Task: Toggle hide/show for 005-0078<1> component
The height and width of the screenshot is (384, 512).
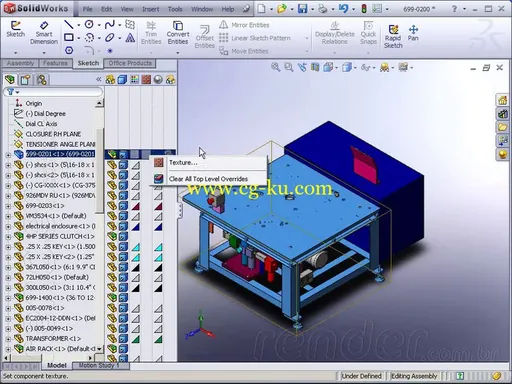Action: (112, 308)
